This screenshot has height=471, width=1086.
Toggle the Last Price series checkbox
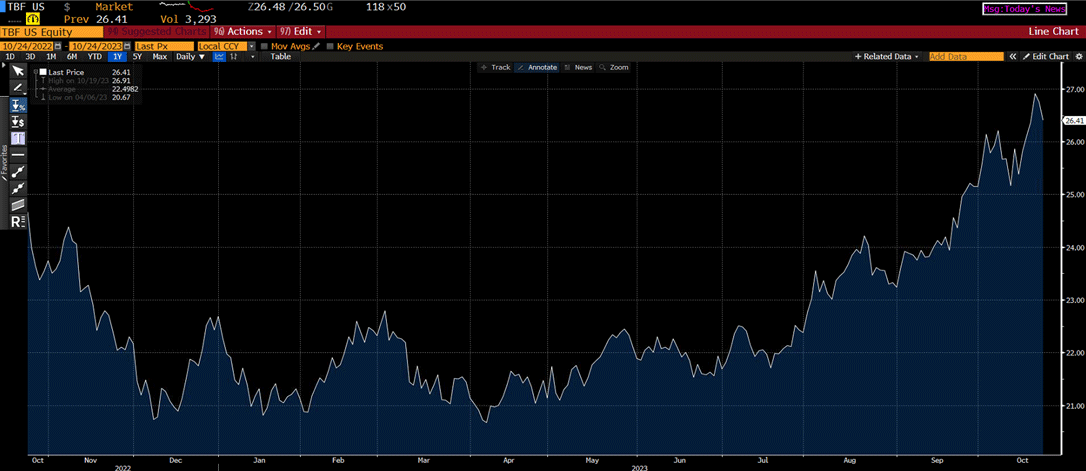click(x=43, y=72)
